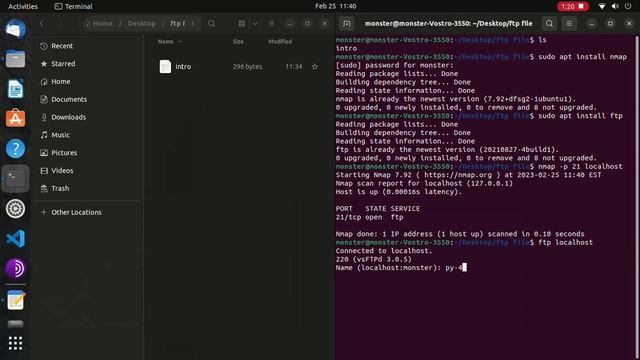Open Music folder in sidebar
Image resolution: width=640 pixels, height=360 pixels.
[60, 135]
